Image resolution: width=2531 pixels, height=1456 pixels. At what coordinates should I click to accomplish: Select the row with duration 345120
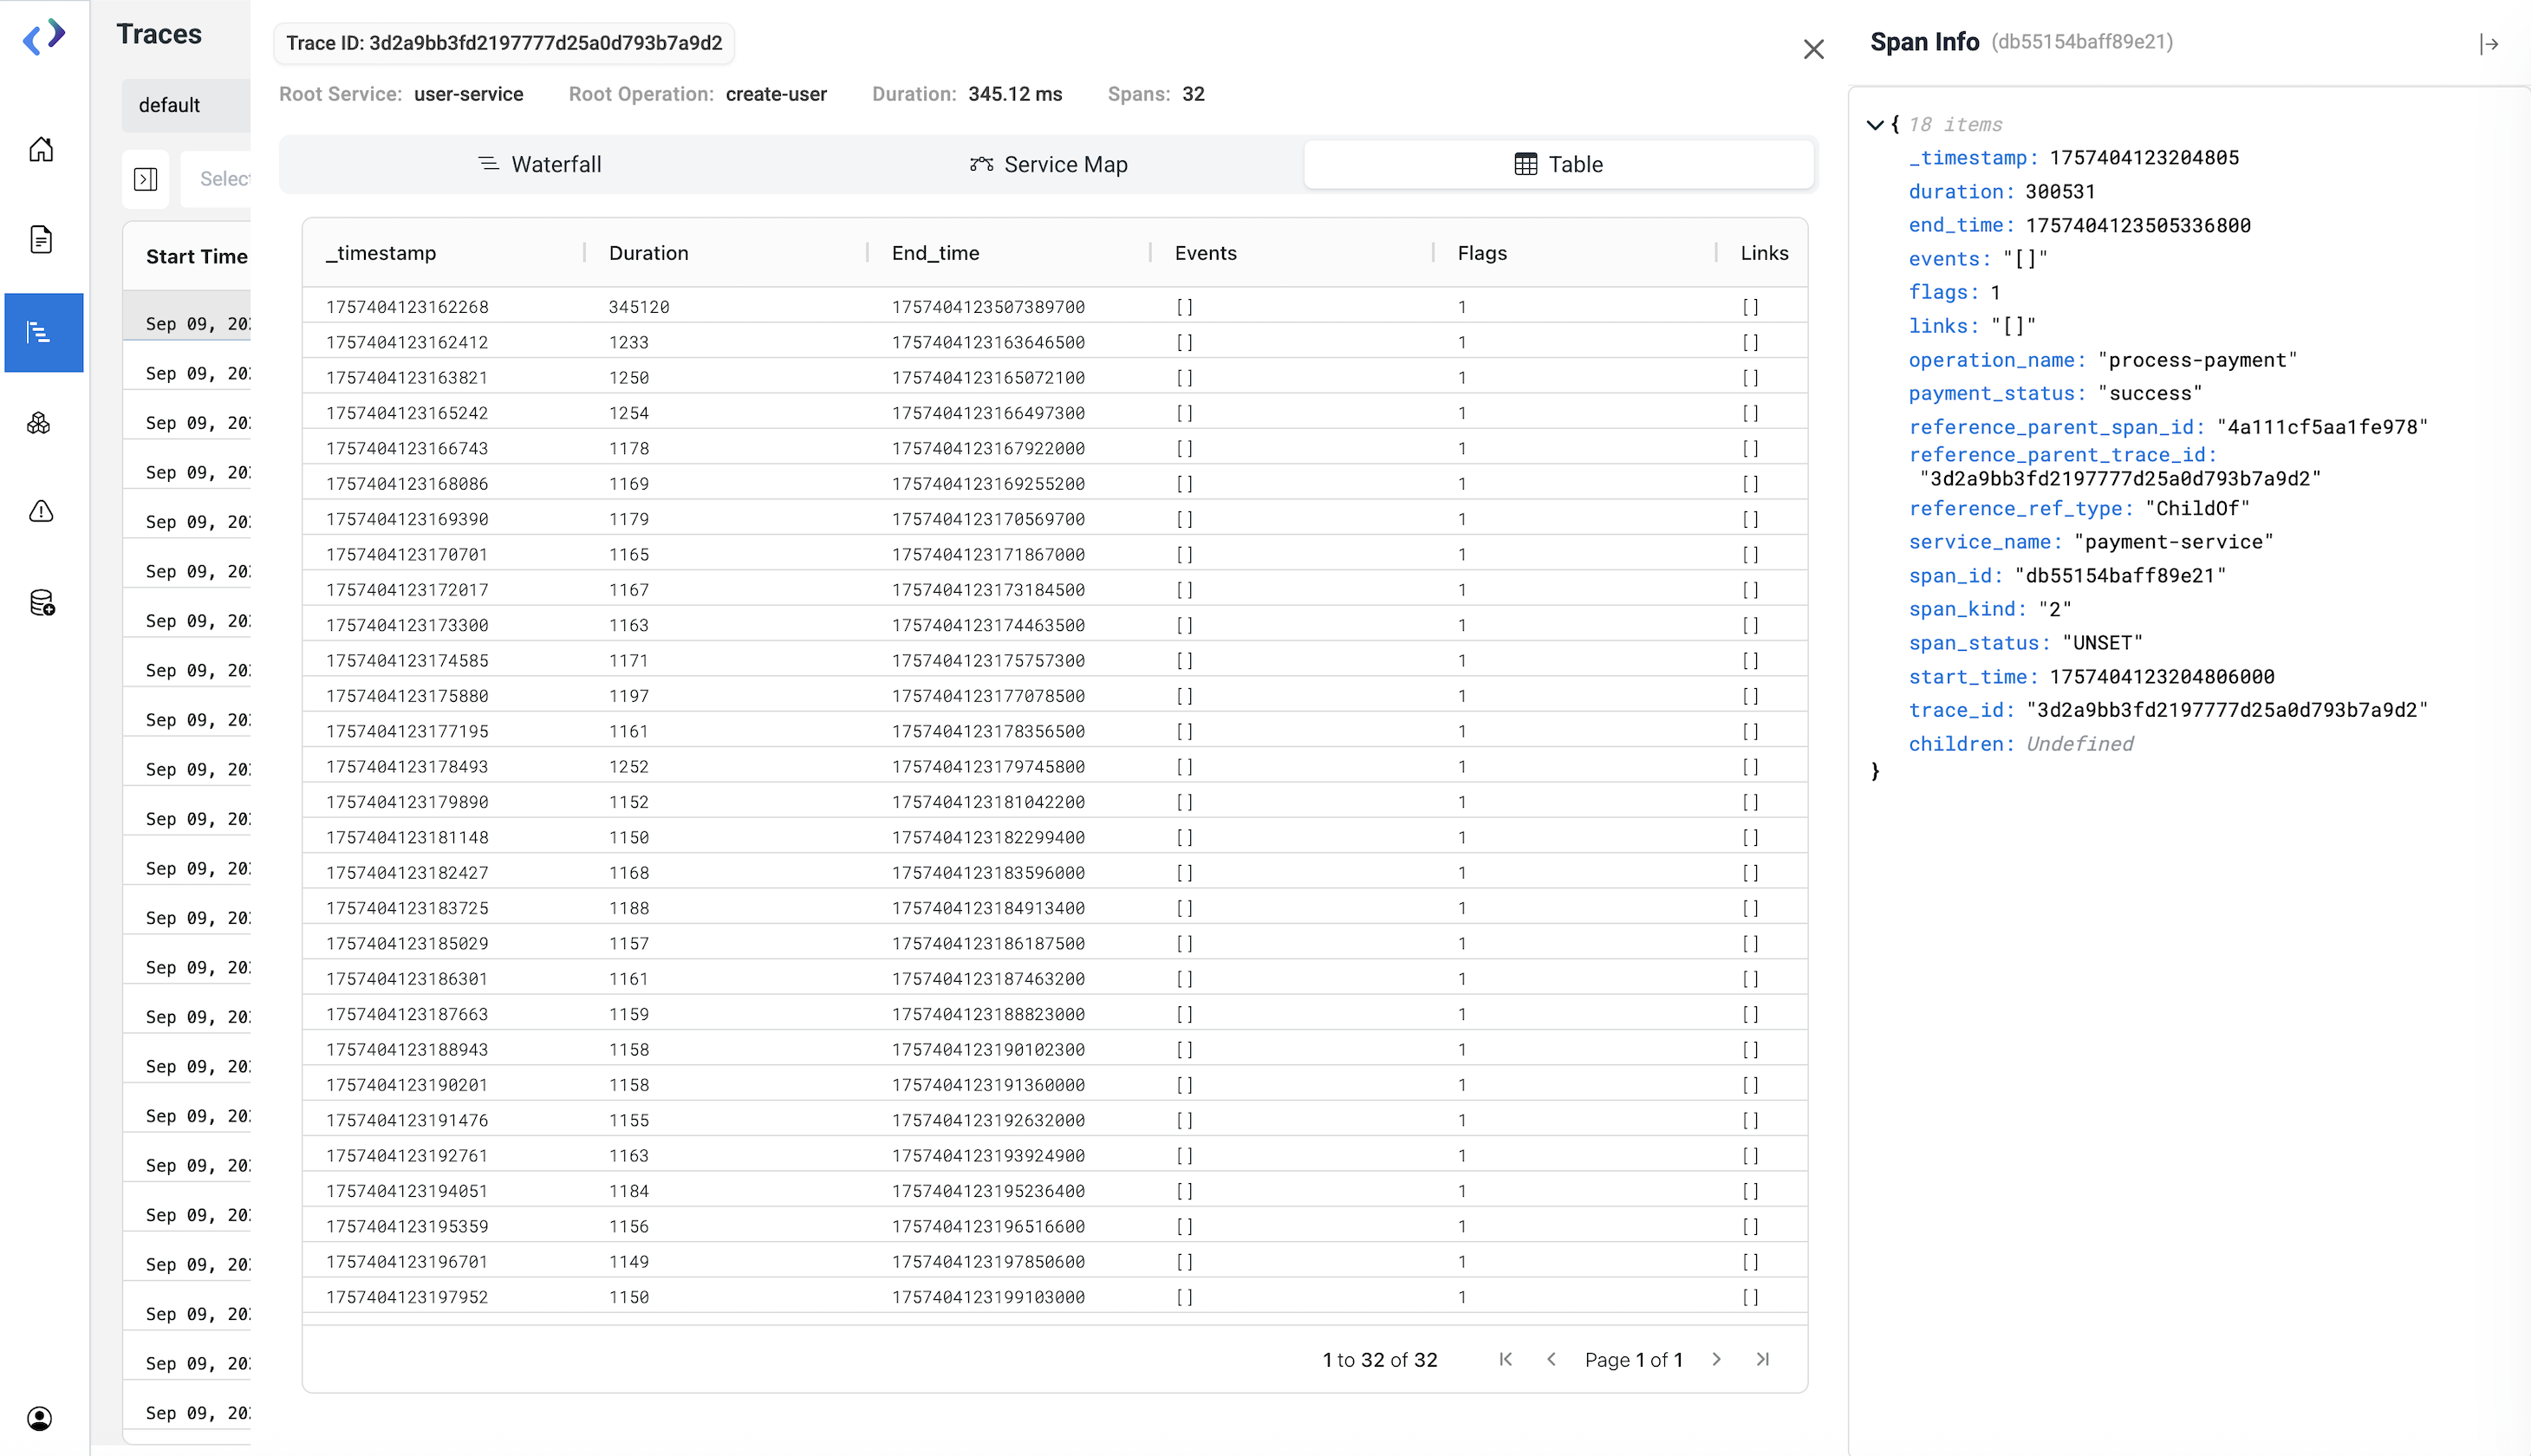(x=639, y=307)
